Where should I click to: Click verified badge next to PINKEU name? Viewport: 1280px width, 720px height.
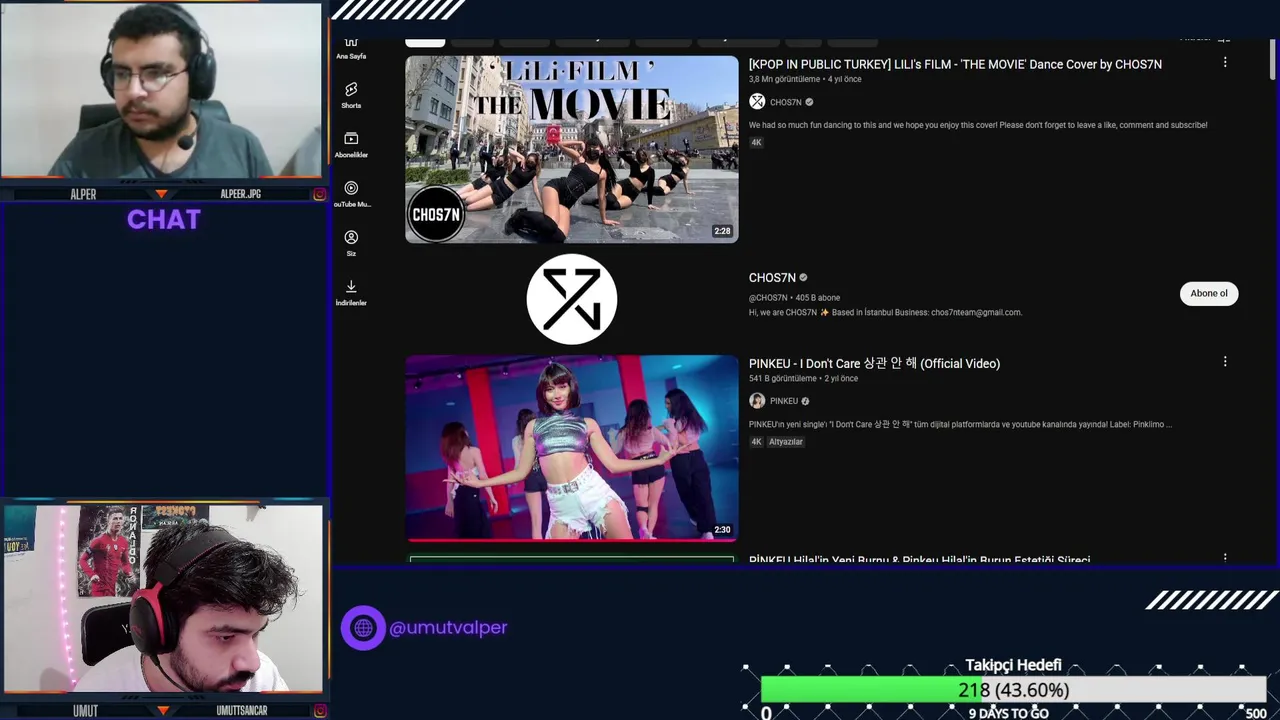click(805, 401)
